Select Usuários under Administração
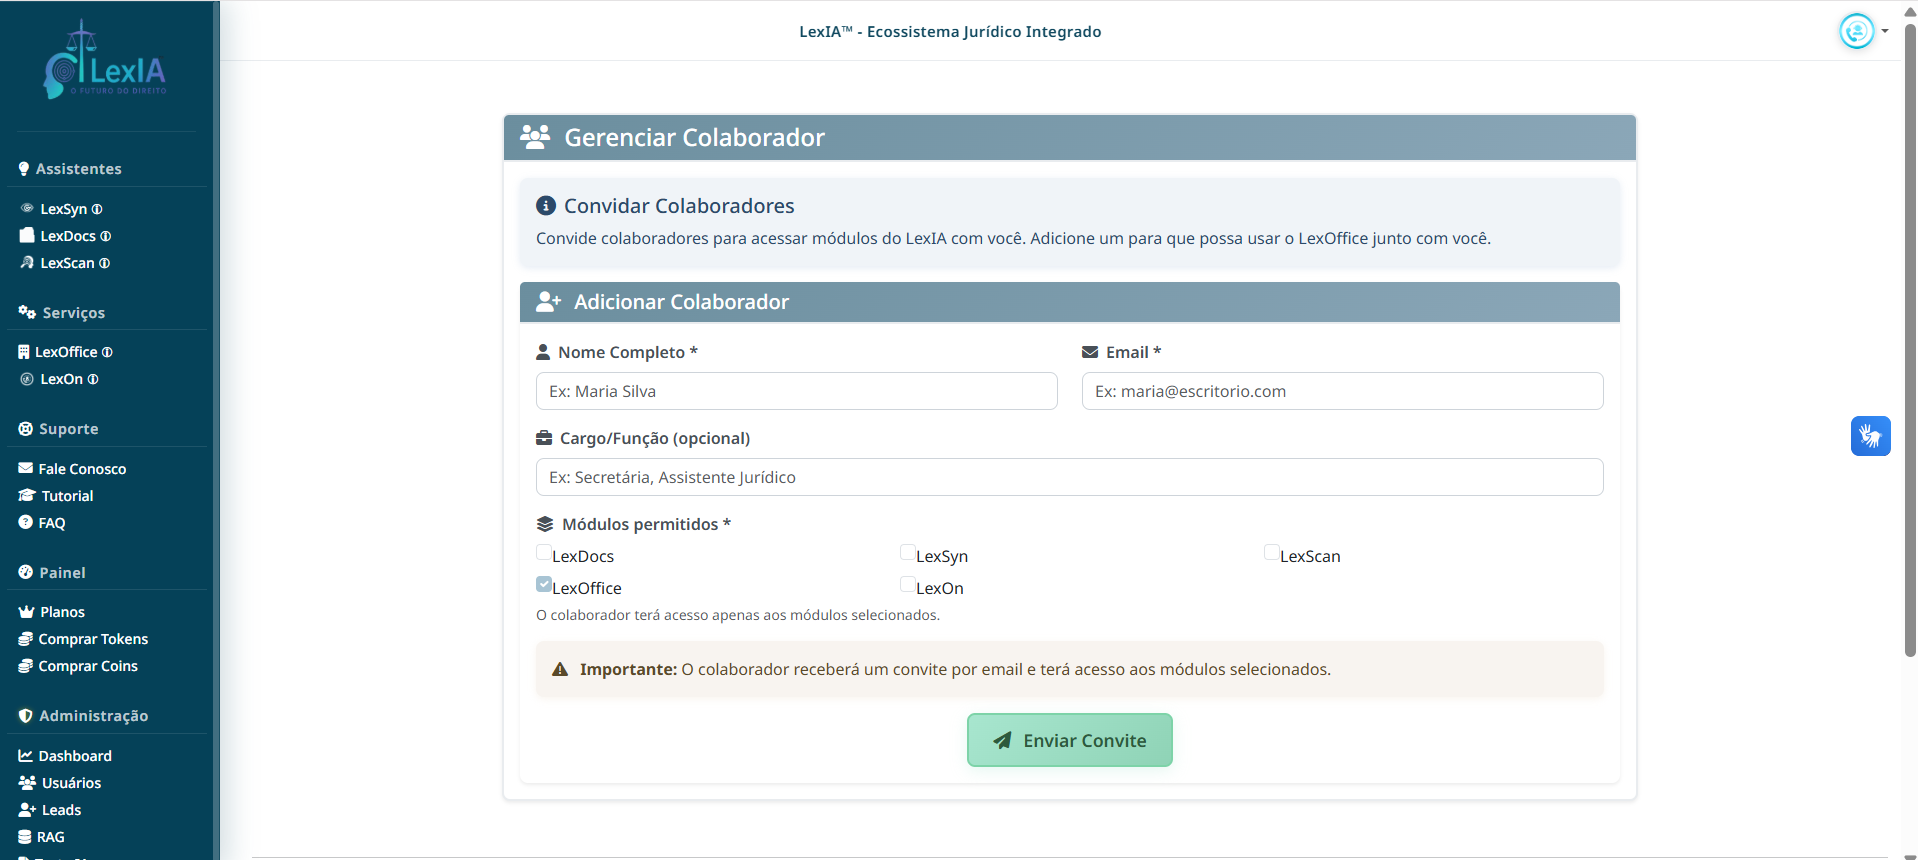1918x860 pixels. (x=71, y=782)
